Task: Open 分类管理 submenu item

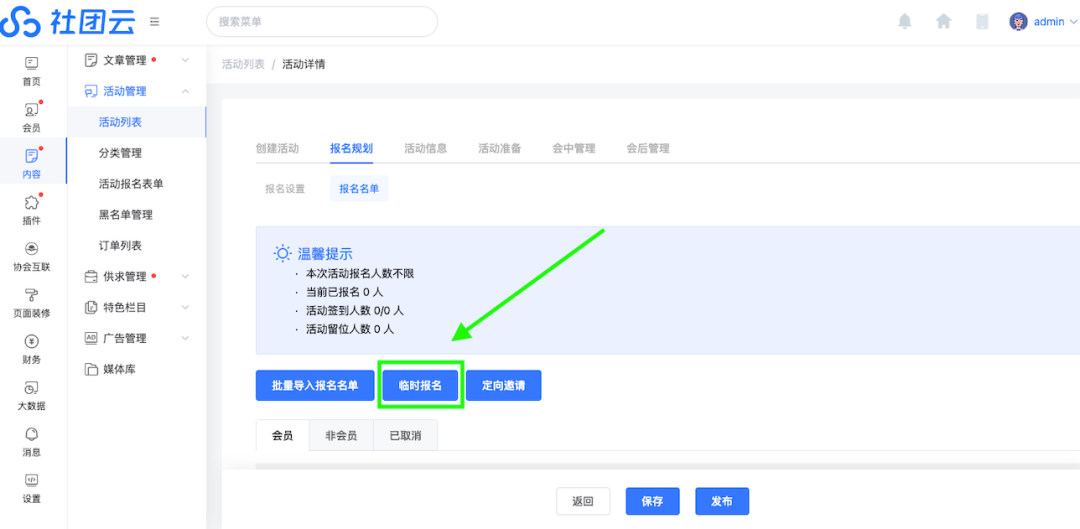Action: pyautogui.click(x=121, y=153)
